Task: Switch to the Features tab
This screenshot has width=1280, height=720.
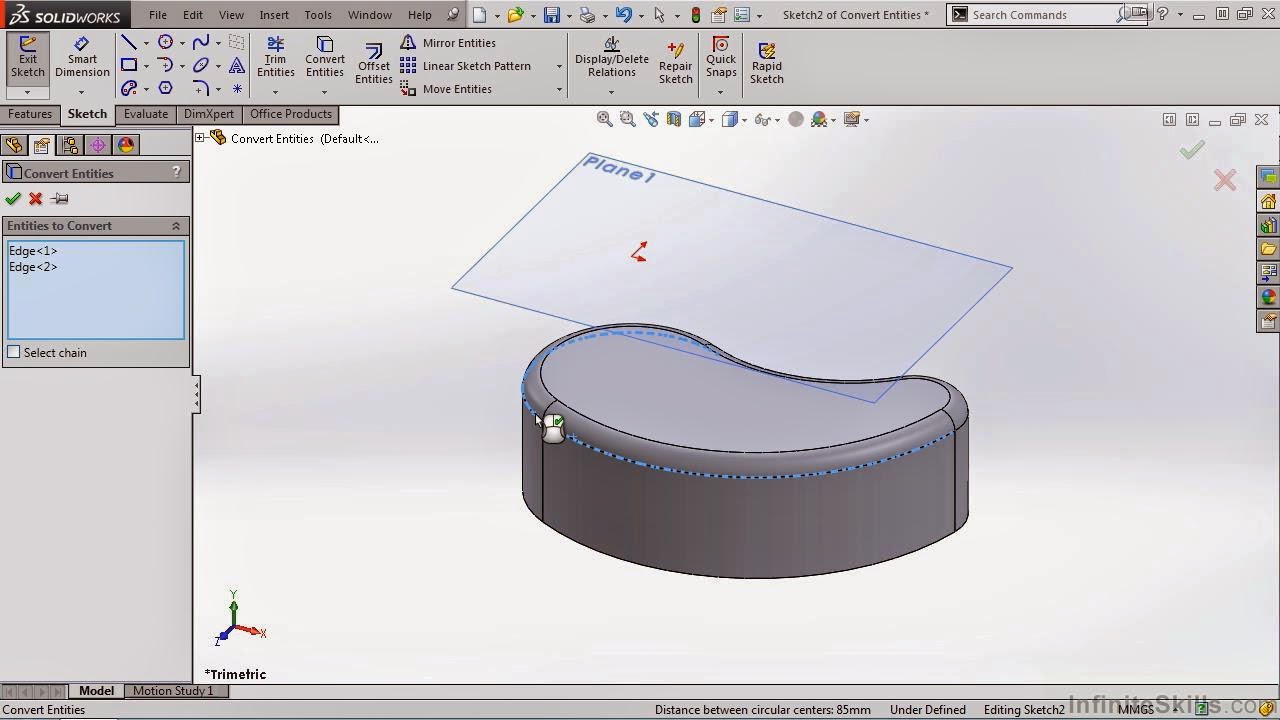Action: 30,114
